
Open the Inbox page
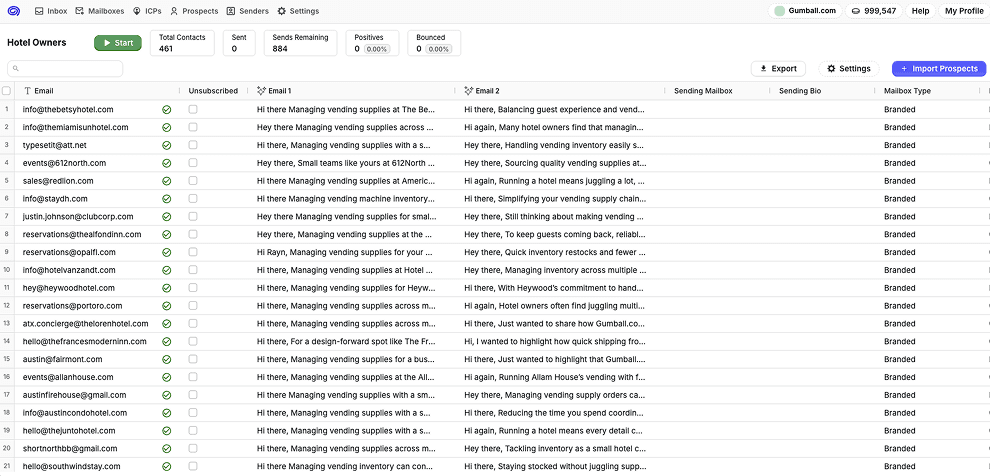[x=51, y=11]
